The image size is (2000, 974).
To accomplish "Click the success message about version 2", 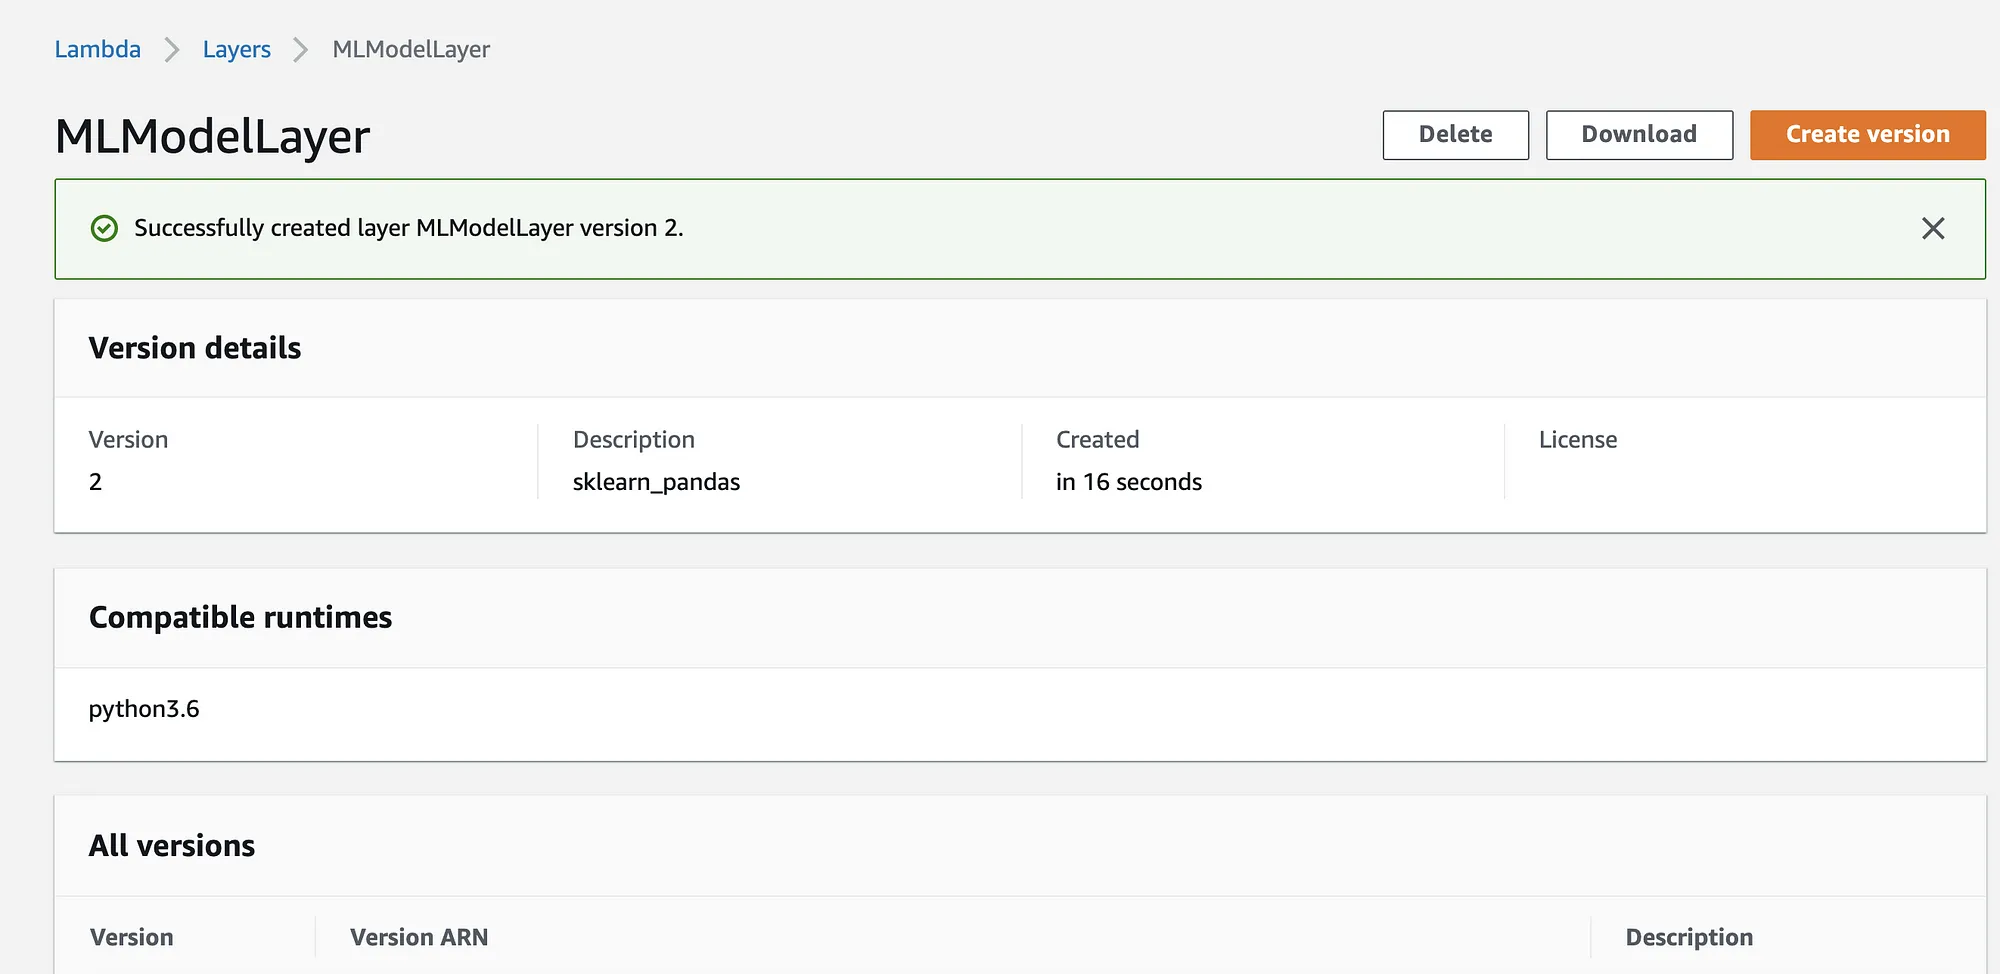I will point(408,228).
